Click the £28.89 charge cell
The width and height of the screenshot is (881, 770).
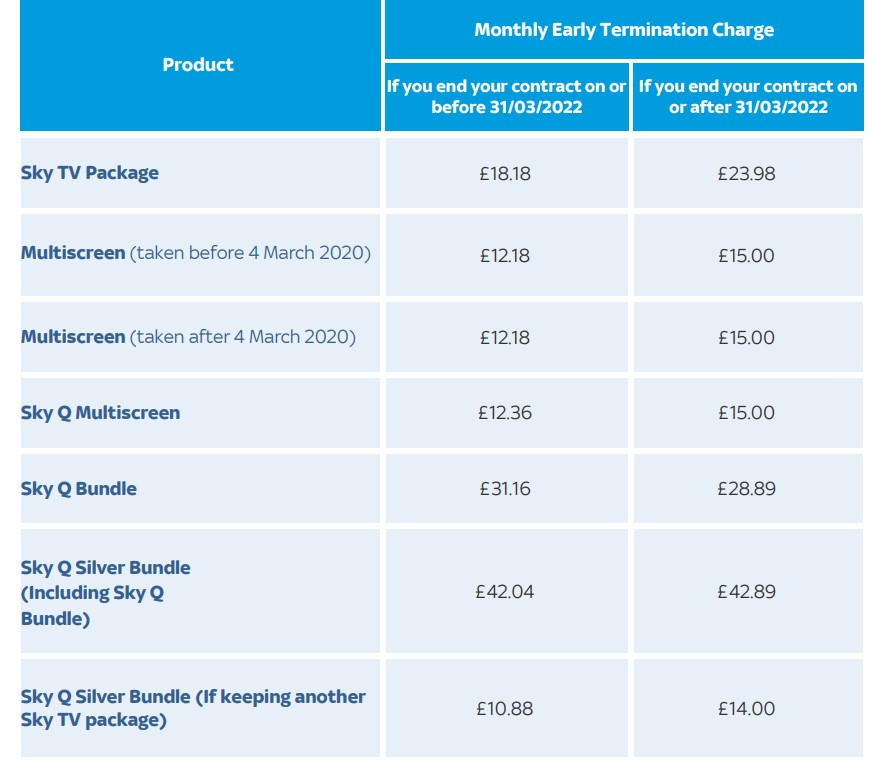coord(746,489)
